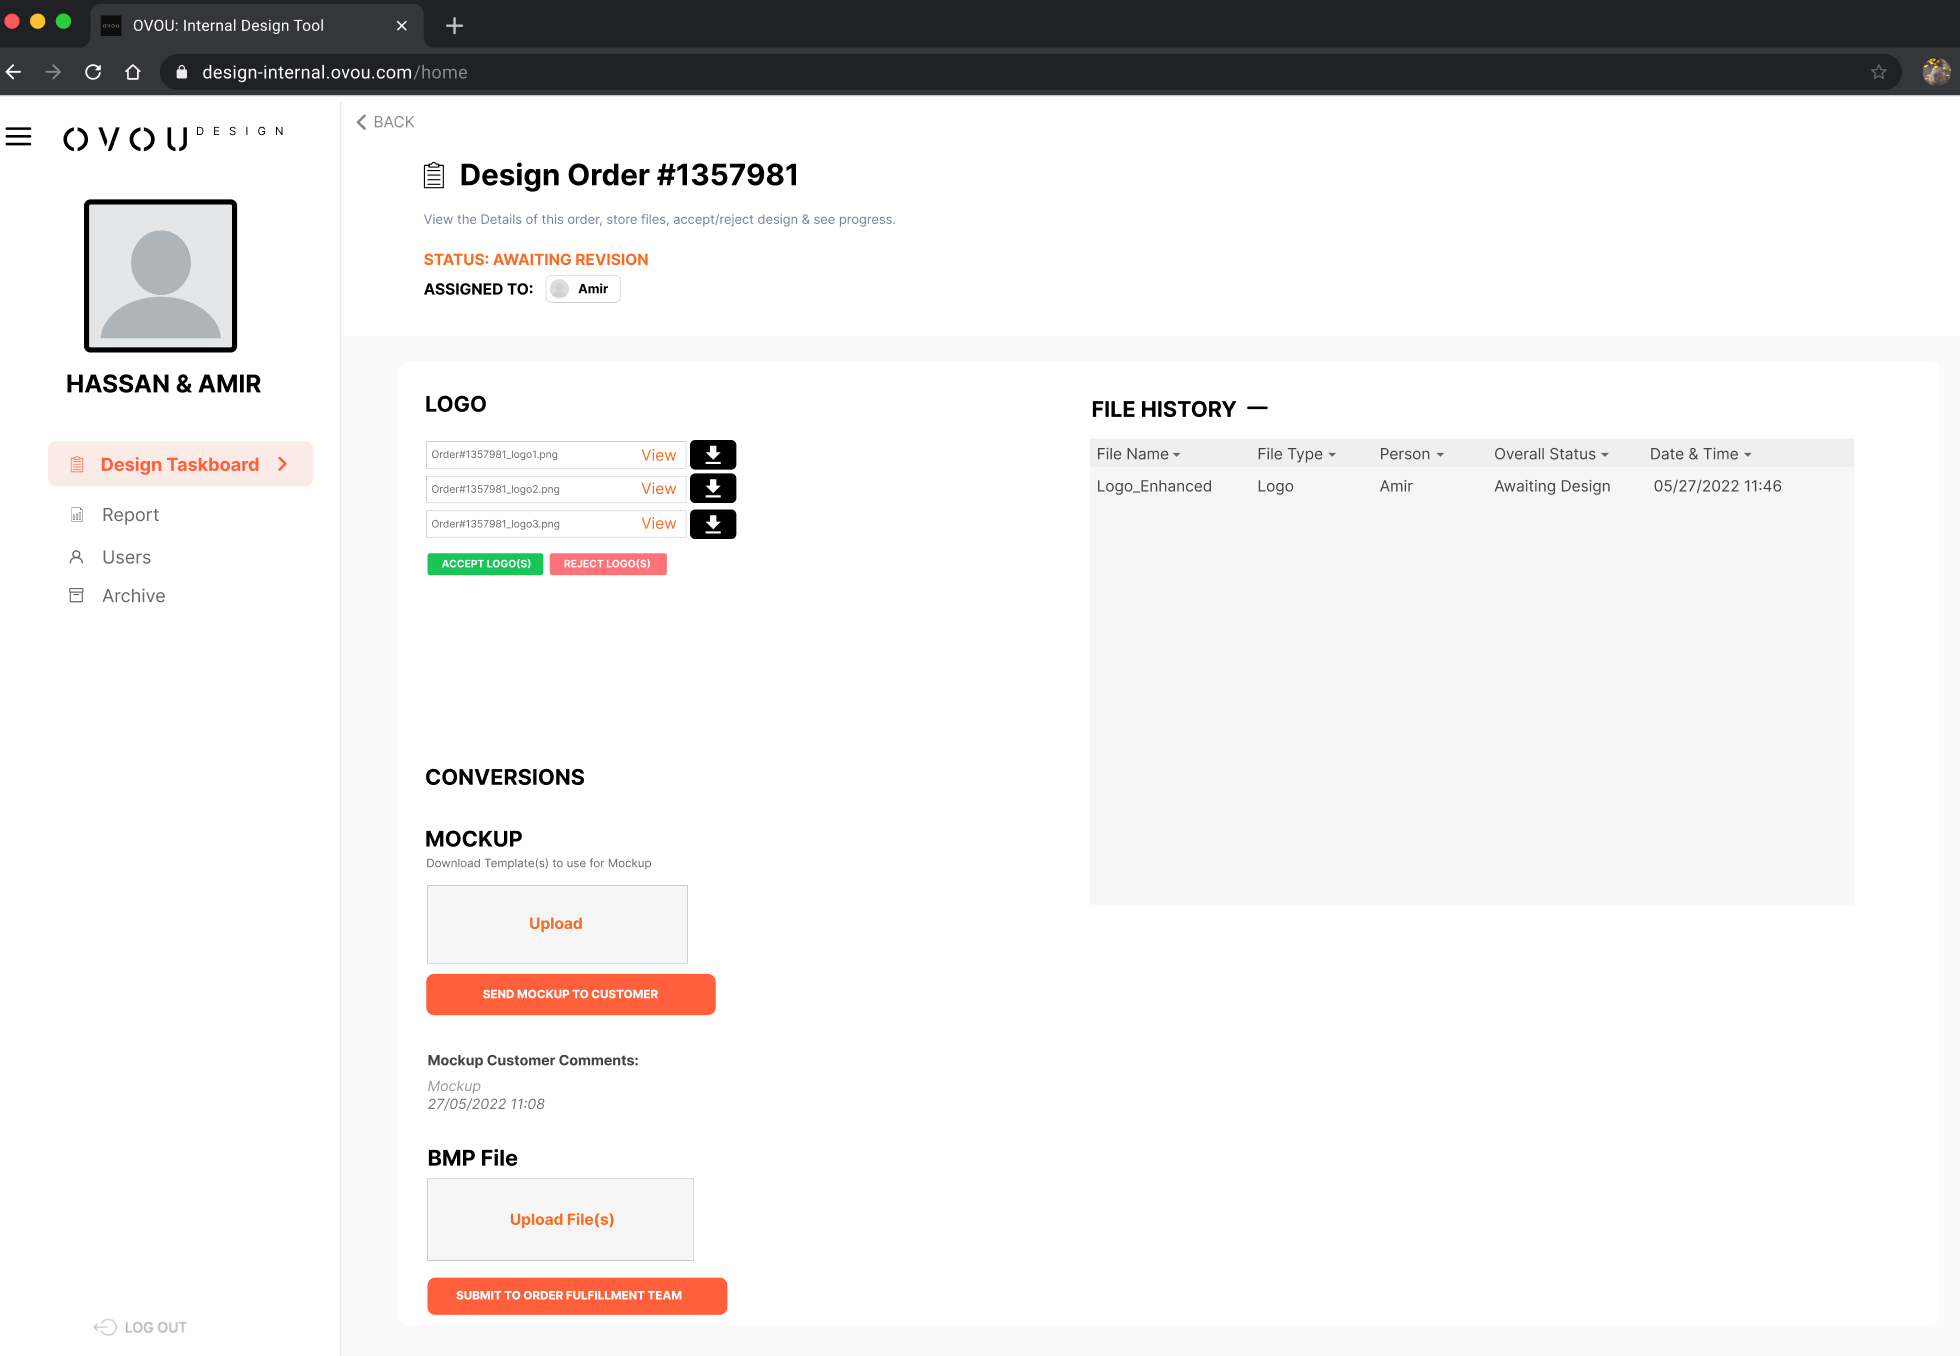View the logo2.png file
Screen dimensions: 1960x1356
(658, 489)
